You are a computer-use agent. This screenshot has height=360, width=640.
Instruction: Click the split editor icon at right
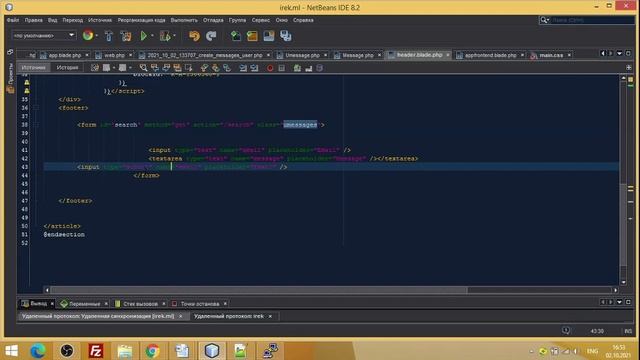(x=629, y=67)
